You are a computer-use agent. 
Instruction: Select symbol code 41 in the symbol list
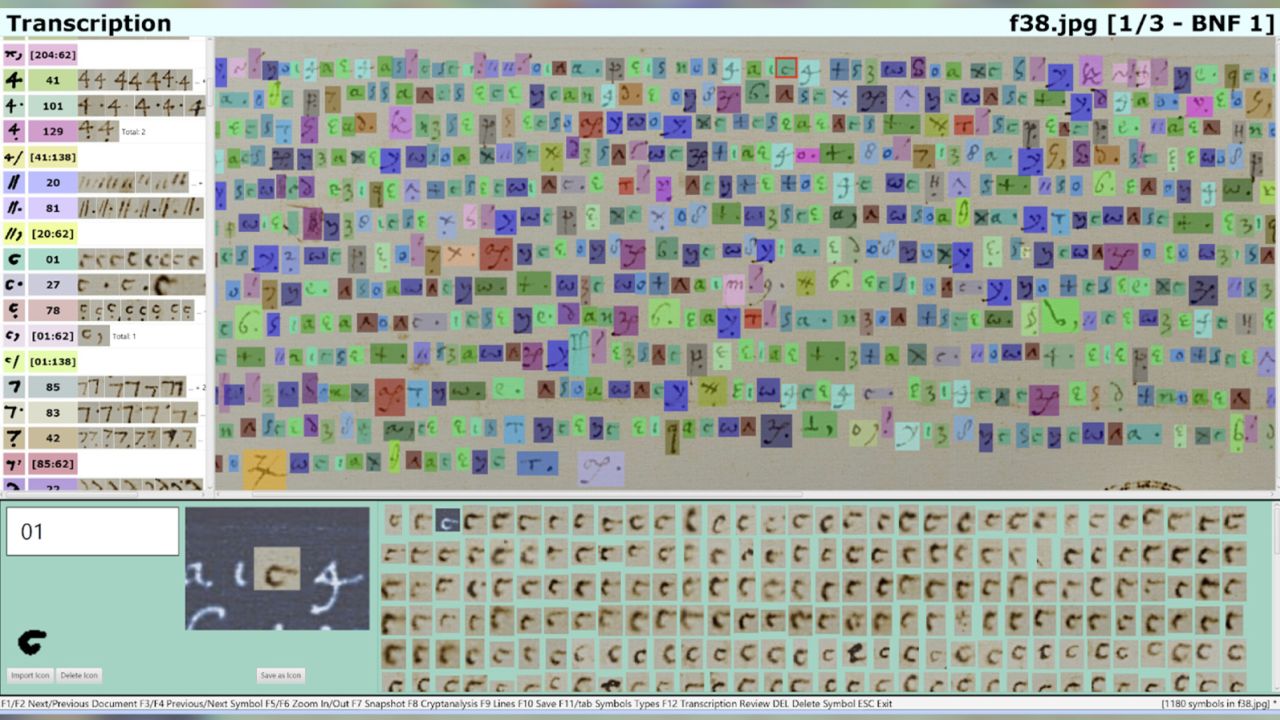pos(52,80)
